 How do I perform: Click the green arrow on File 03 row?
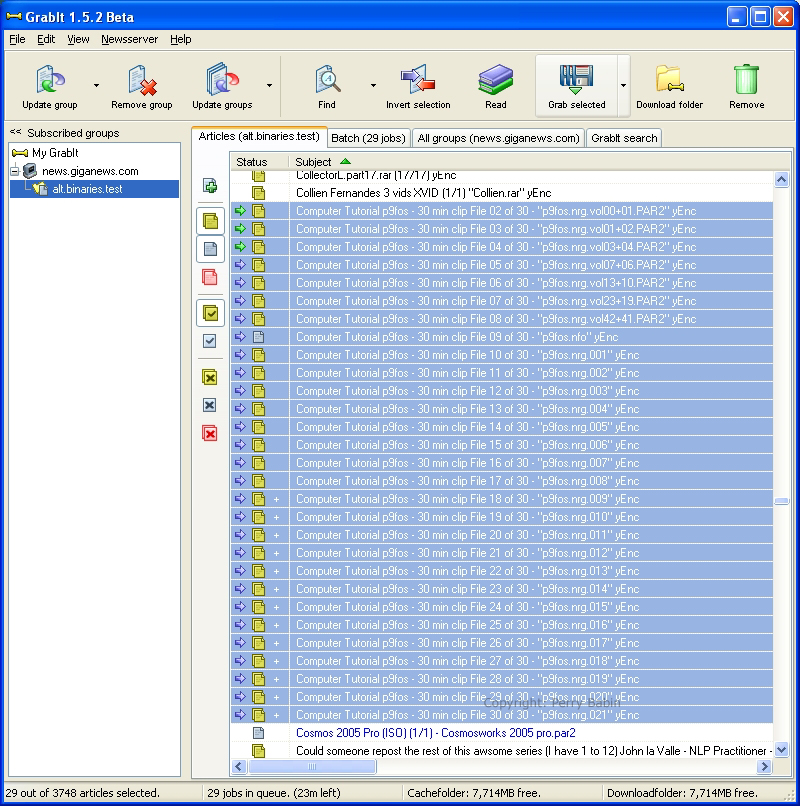pyautogui.click(x=240, y=229)
